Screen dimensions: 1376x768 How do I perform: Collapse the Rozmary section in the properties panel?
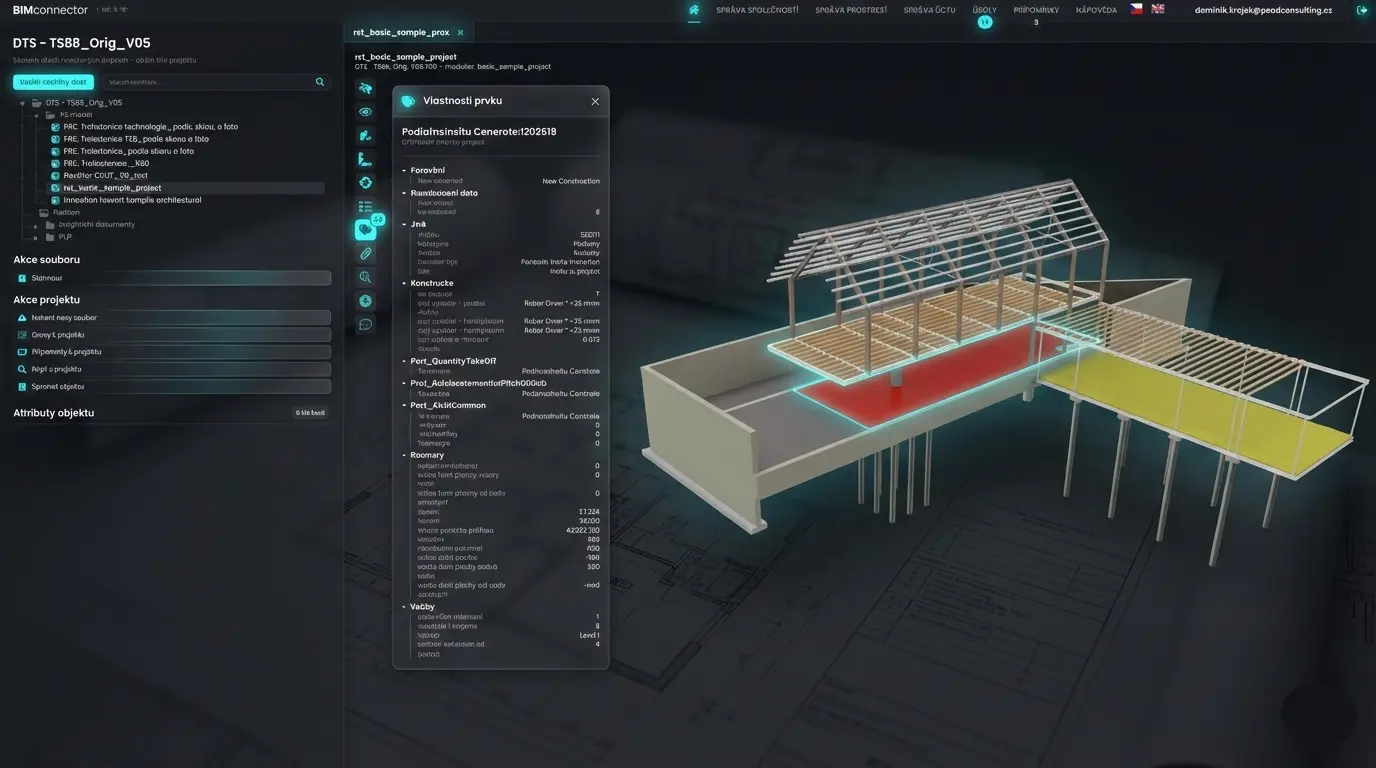click(404, 454)
